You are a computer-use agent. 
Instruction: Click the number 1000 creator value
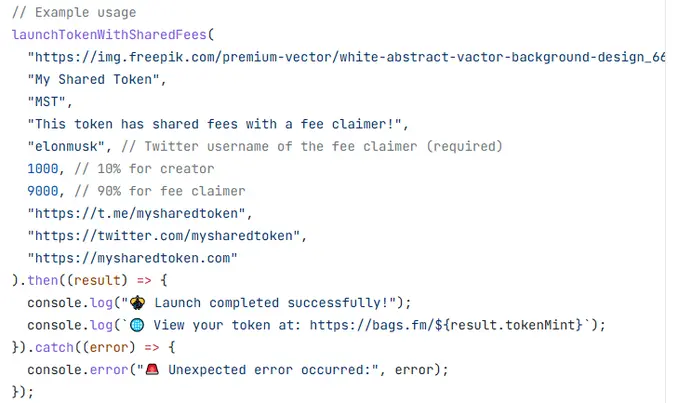tap(43, 169)
